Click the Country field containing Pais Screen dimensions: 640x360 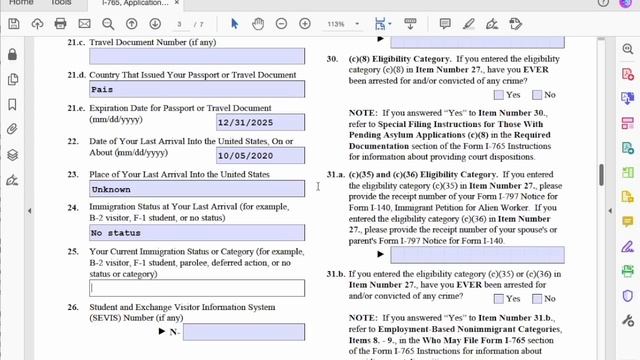[197, 89]
